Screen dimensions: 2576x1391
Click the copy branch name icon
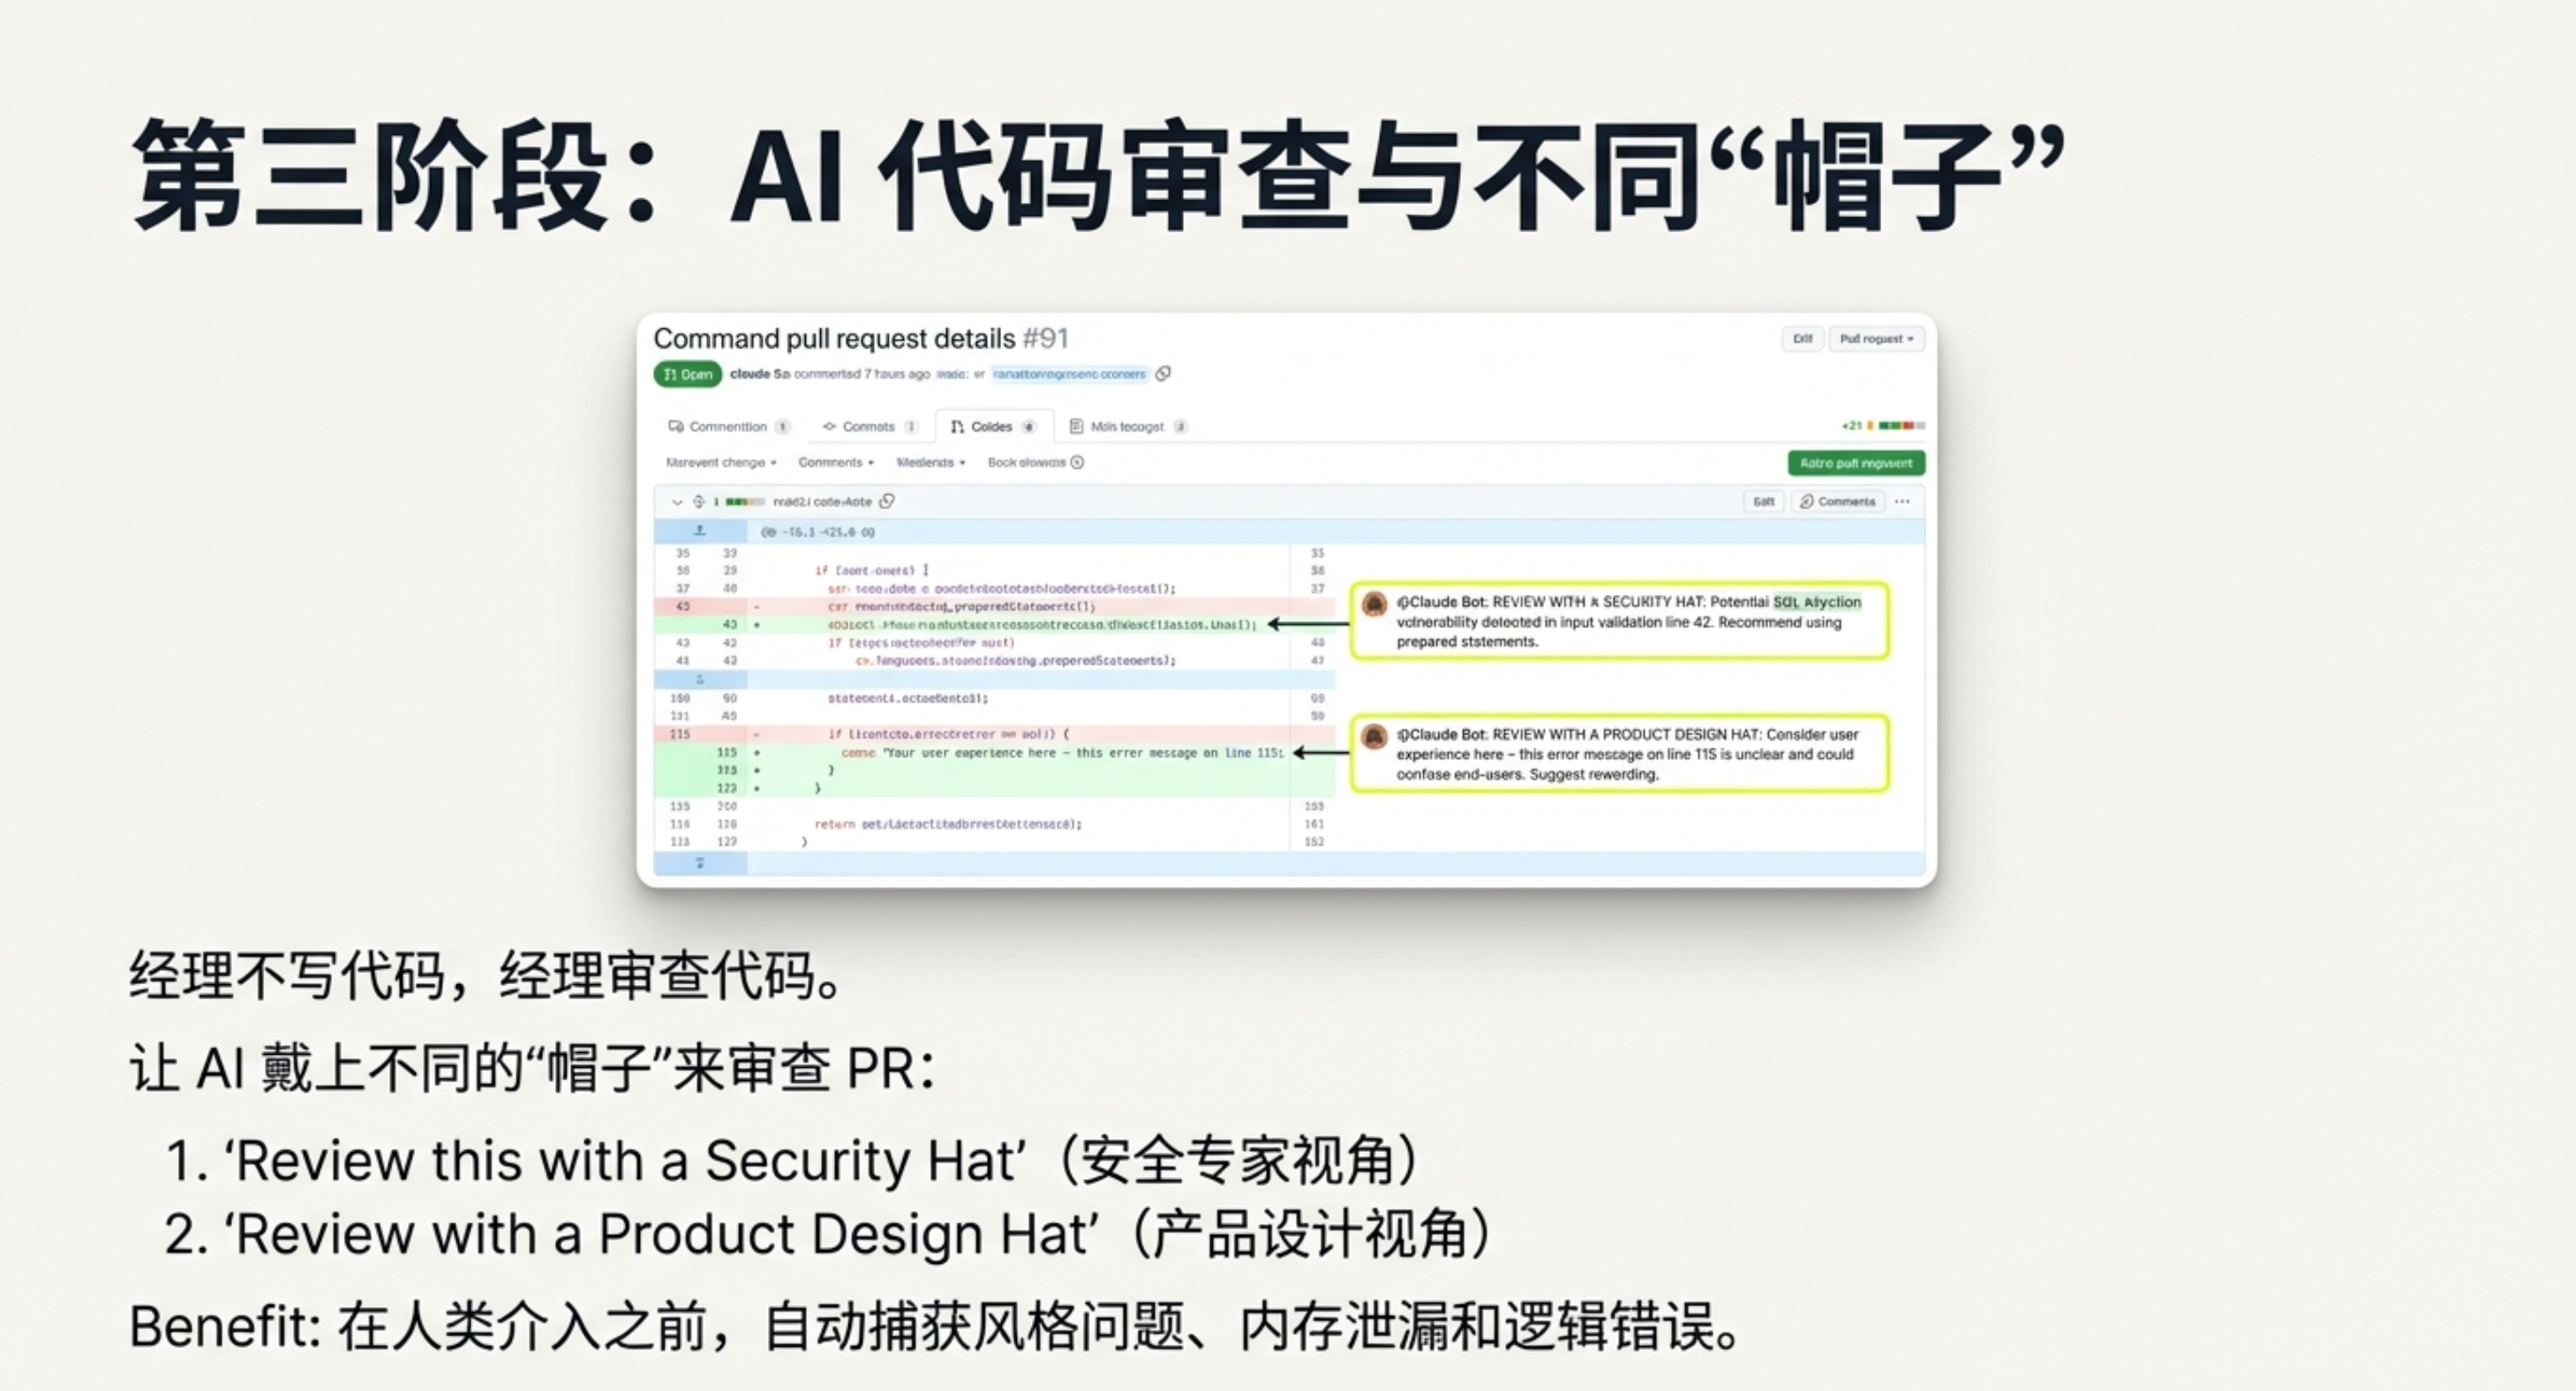pos(1163,374)
